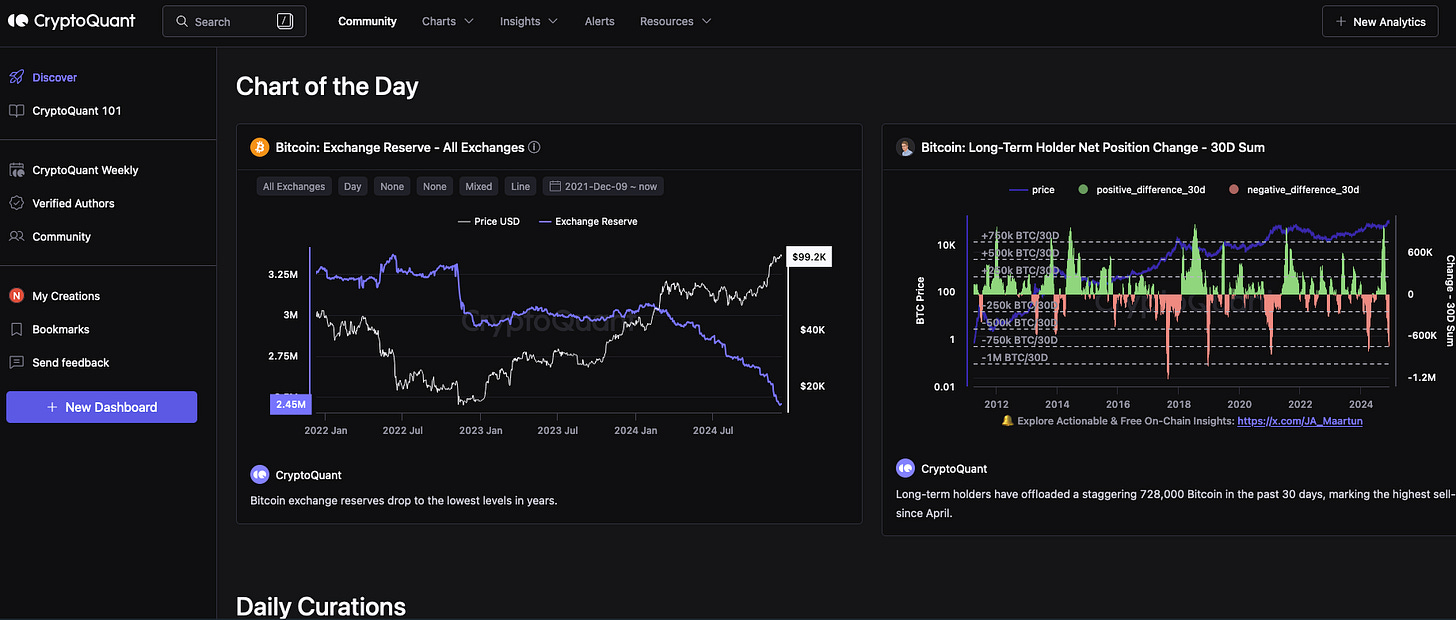1456x620 pixels.
Task: Click the Search input field
Action: [234, 21]
